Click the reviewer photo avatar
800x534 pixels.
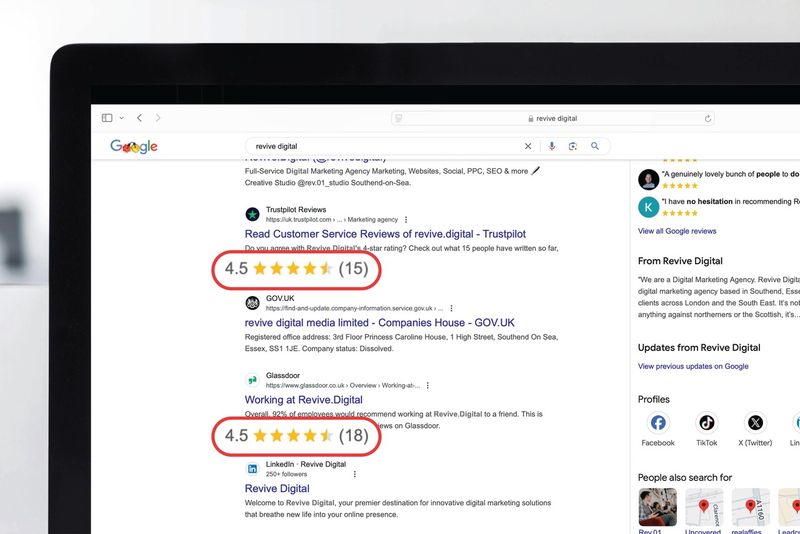(648, 180)
